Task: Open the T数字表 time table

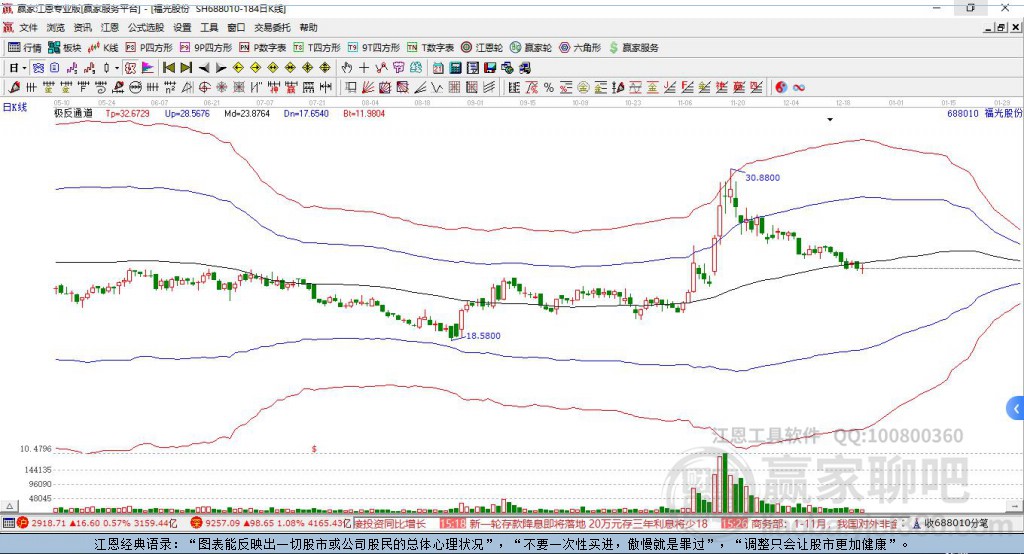Action: 430,48
